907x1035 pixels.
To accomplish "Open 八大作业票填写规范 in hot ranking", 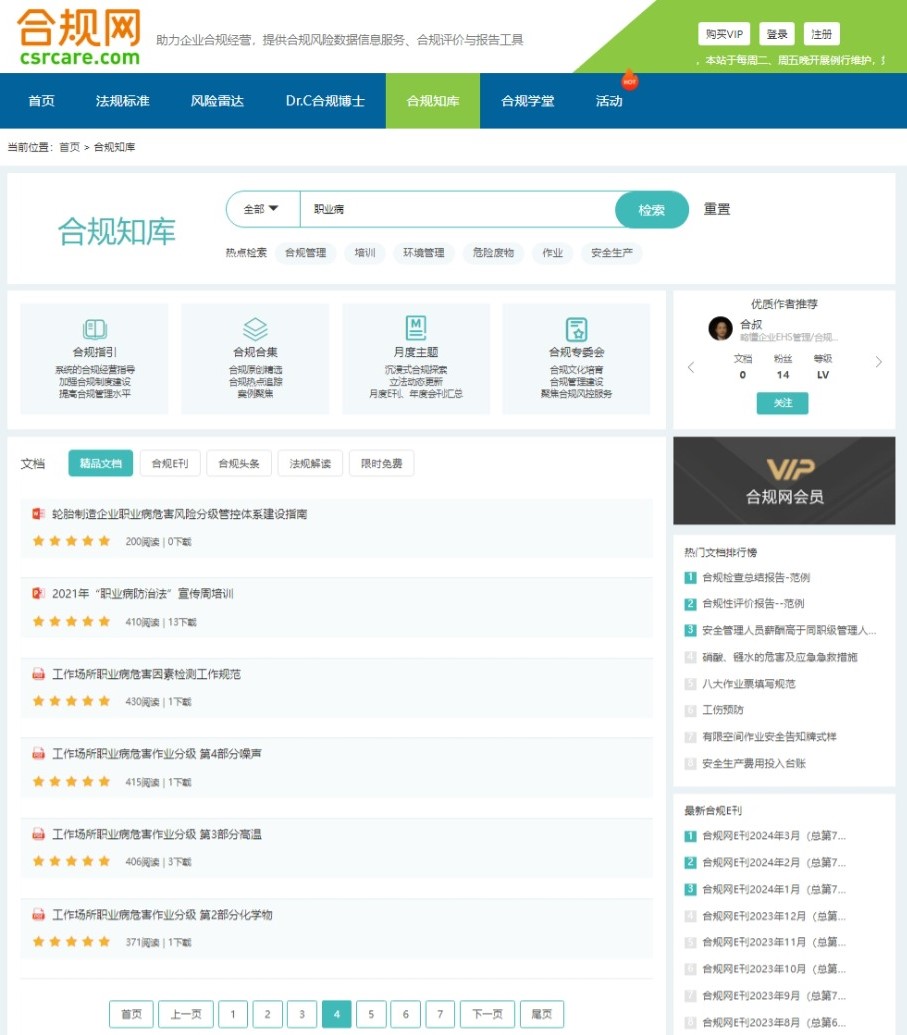I will click(x=749, y=684).
